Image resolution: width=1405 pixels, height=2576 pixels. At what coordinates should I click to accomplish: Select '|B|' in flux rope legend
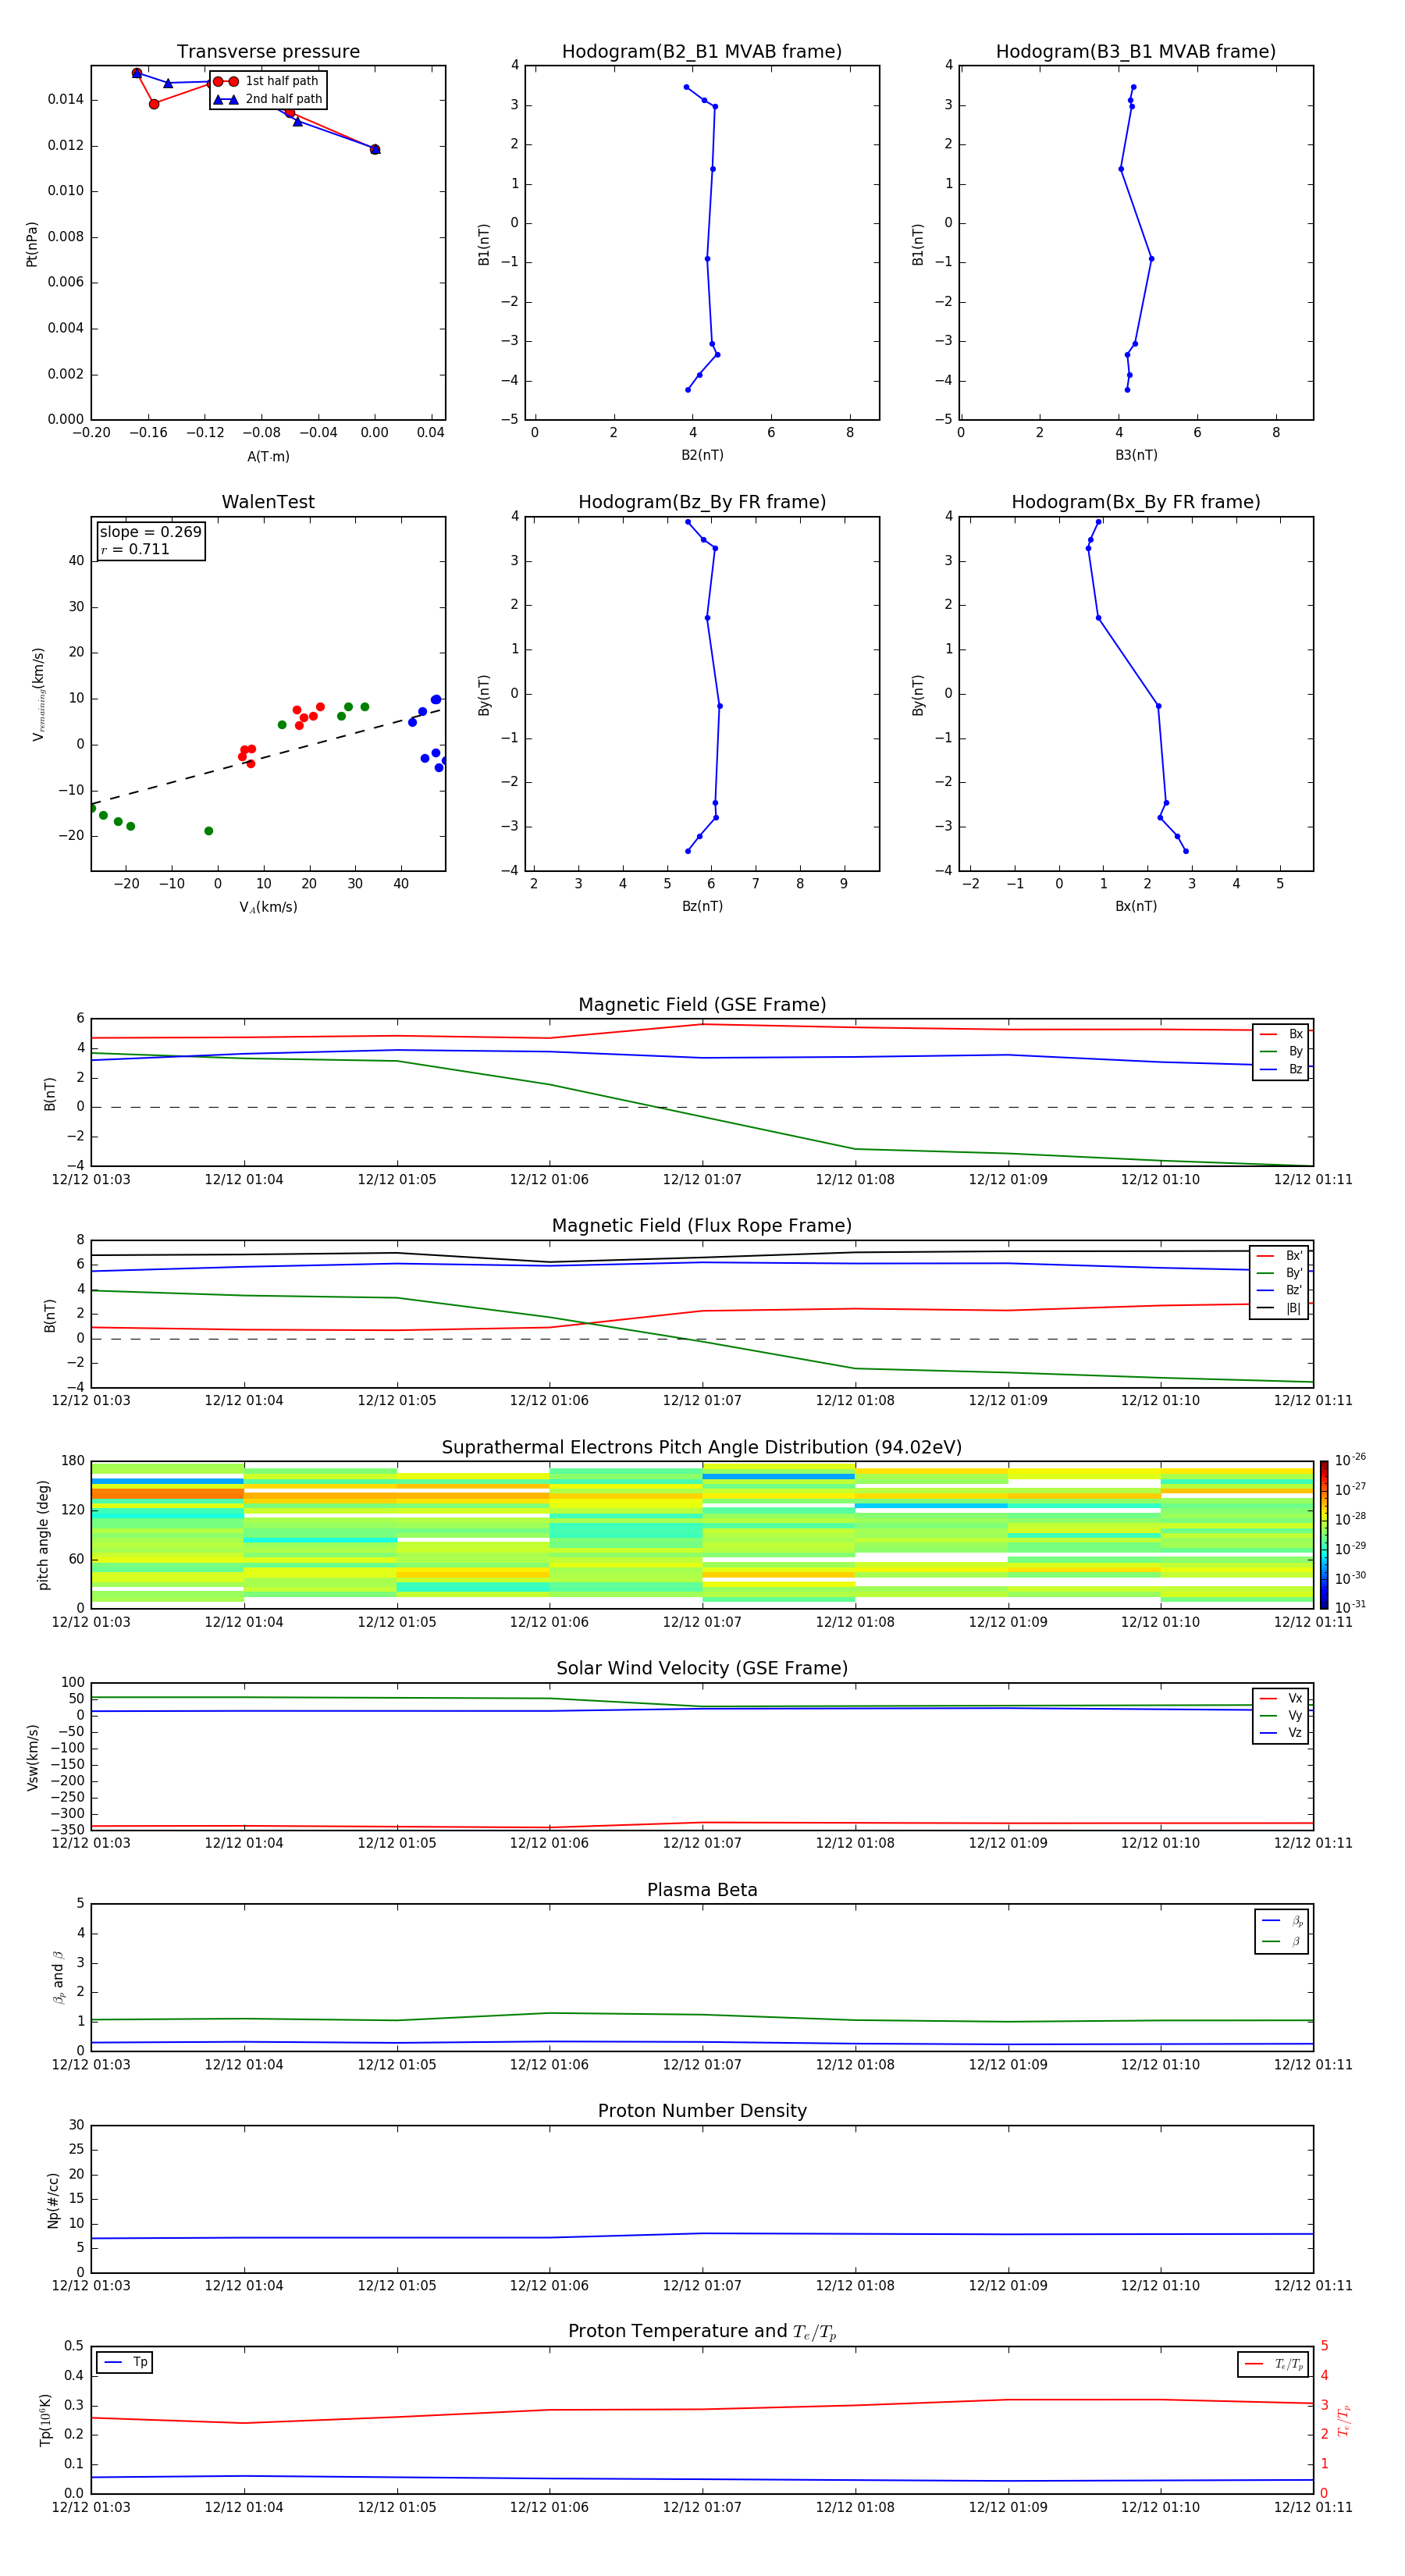click(1280, 1308)
